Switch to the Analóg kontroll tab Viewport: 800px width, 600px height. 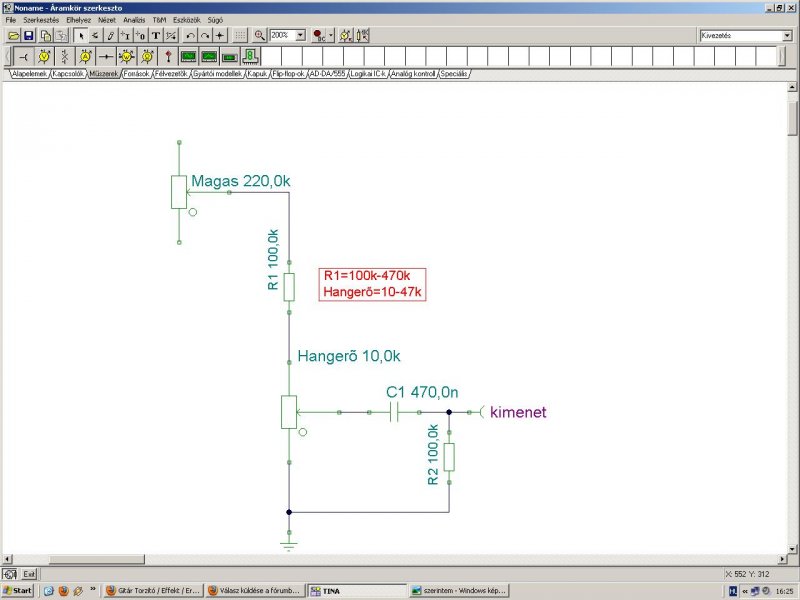(x=413, y=74)
